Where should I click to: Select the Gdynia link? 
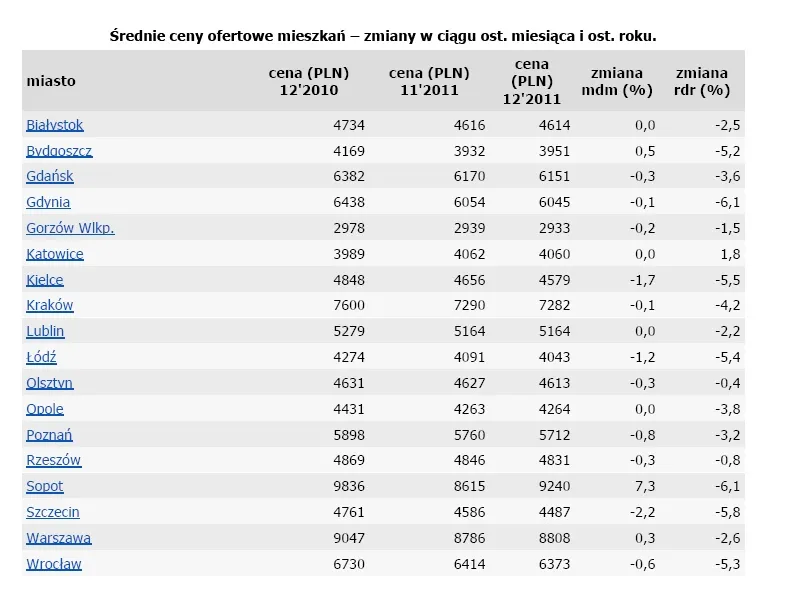click(48, 202)
